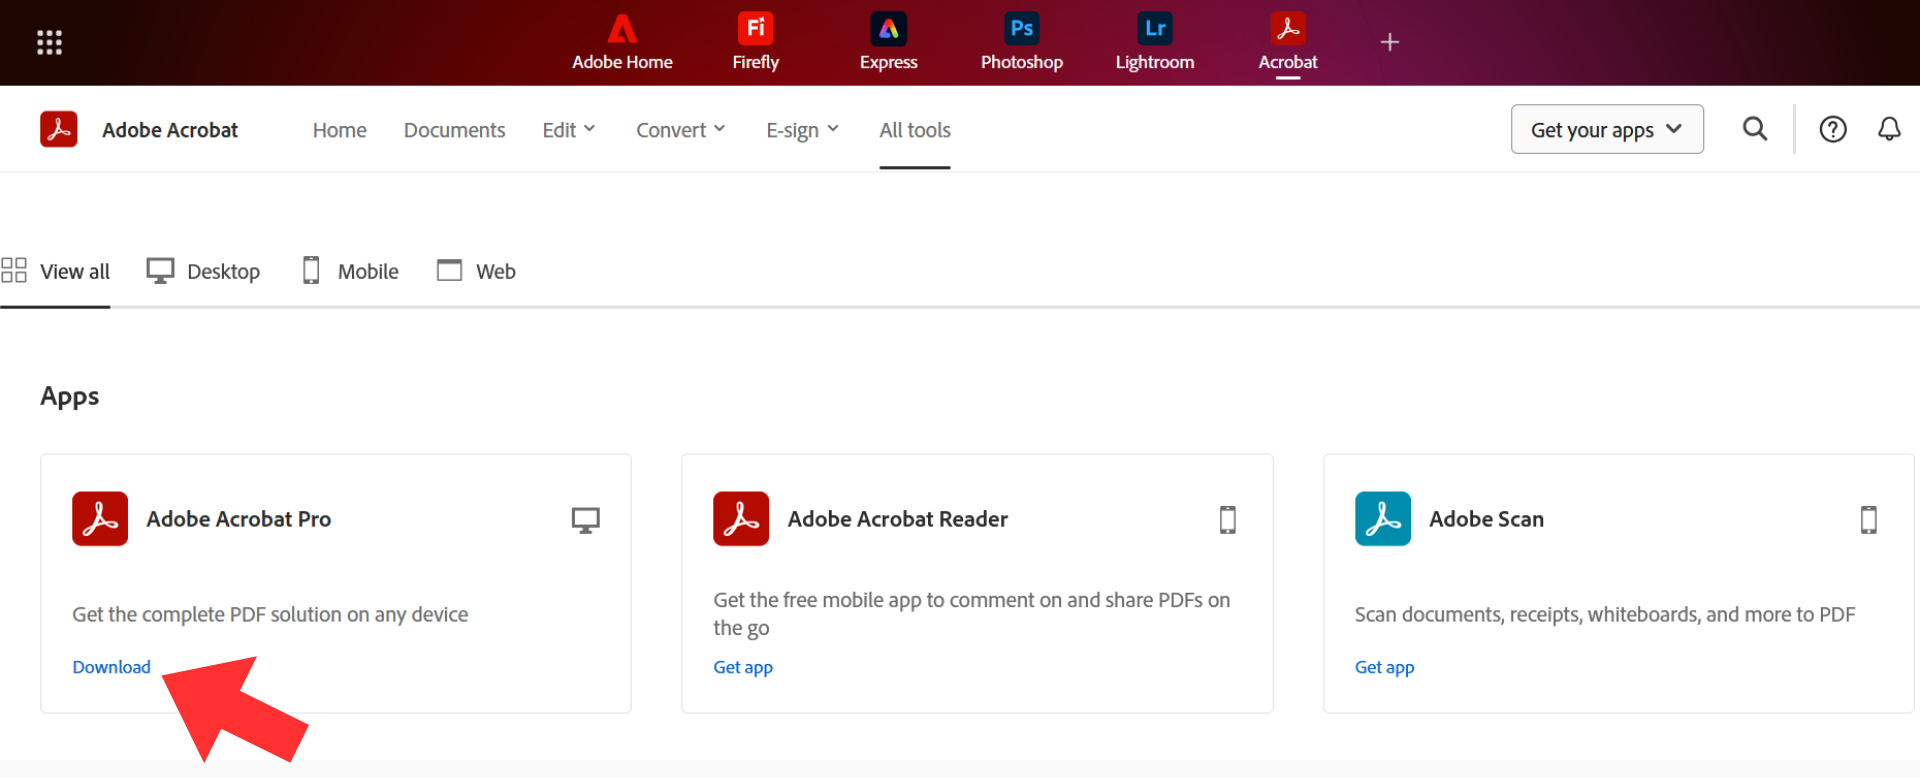Open Adobe Express from top bar
The height and width of the screenshot is (778, 1920).
coord(888,42)
